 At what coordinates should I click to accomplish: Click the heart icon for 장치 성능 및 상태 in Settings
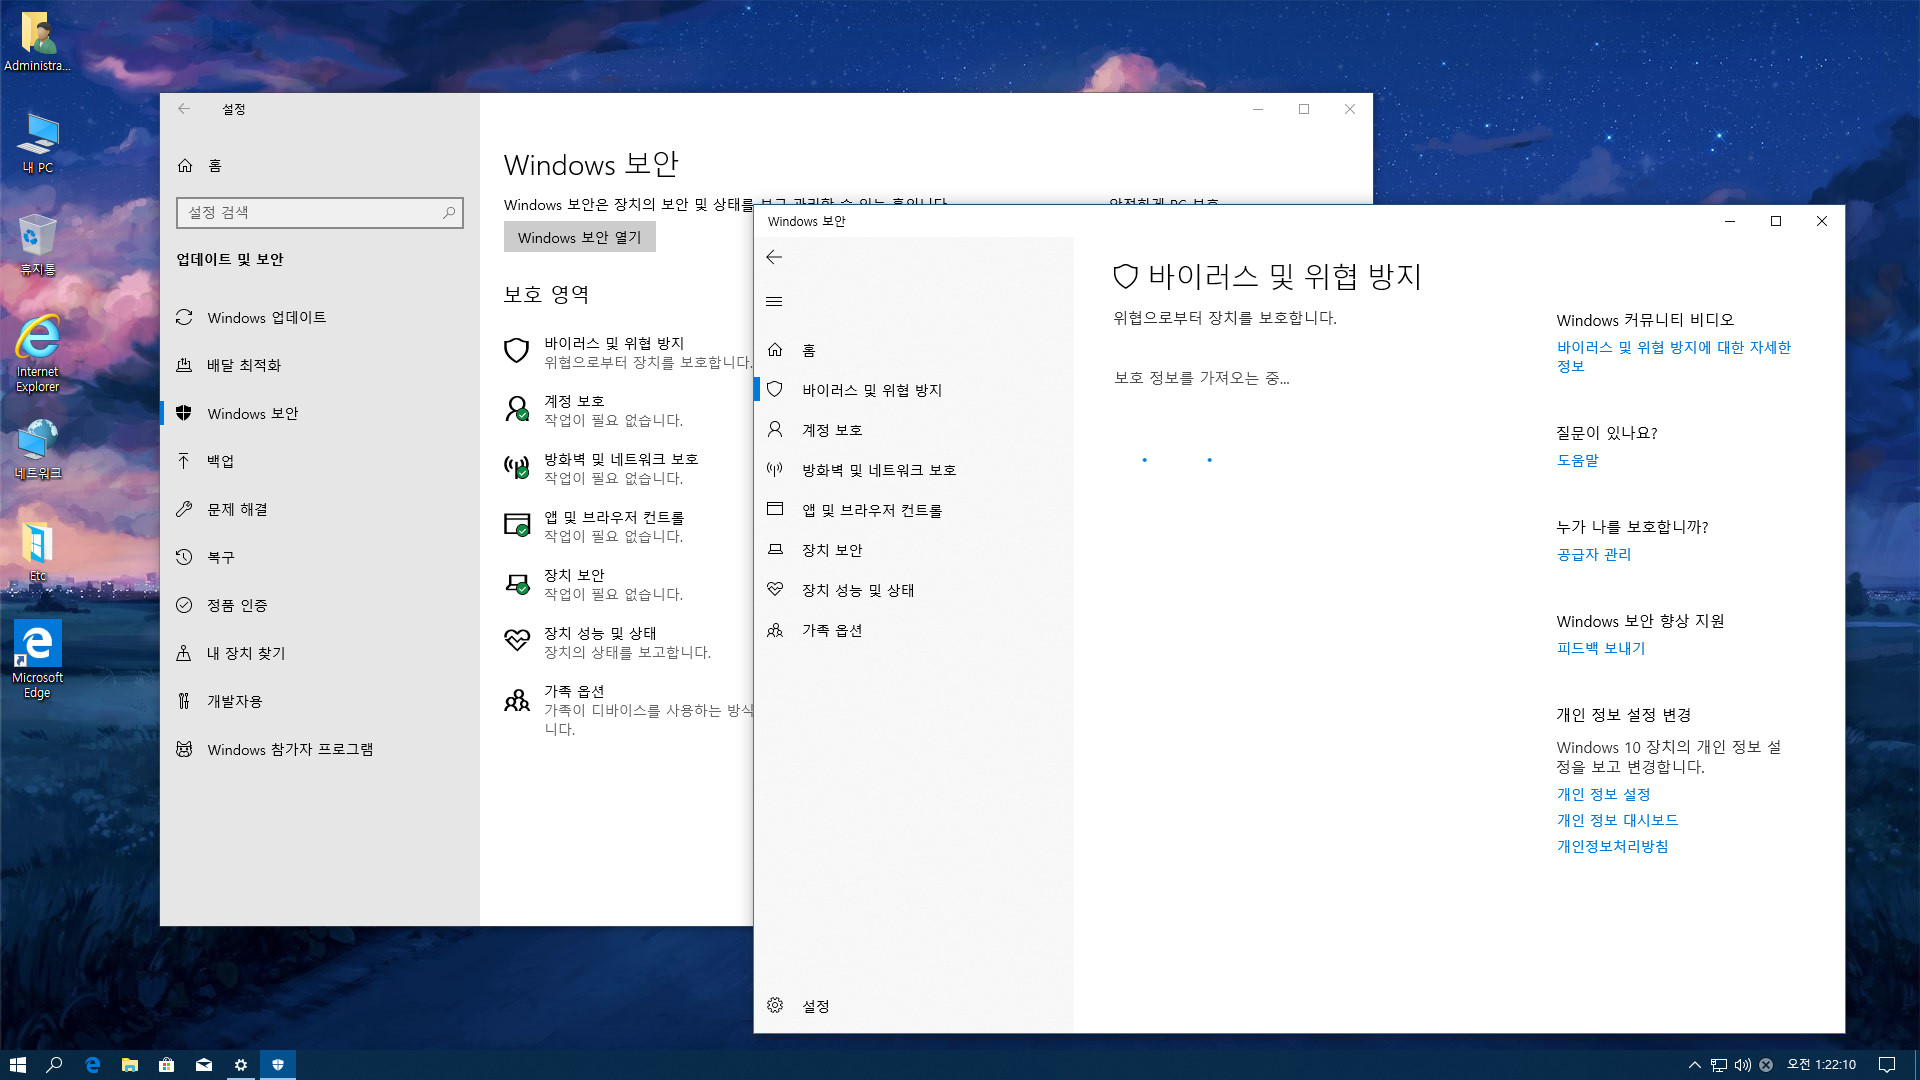pyautogui.click(x=517, y=640)
